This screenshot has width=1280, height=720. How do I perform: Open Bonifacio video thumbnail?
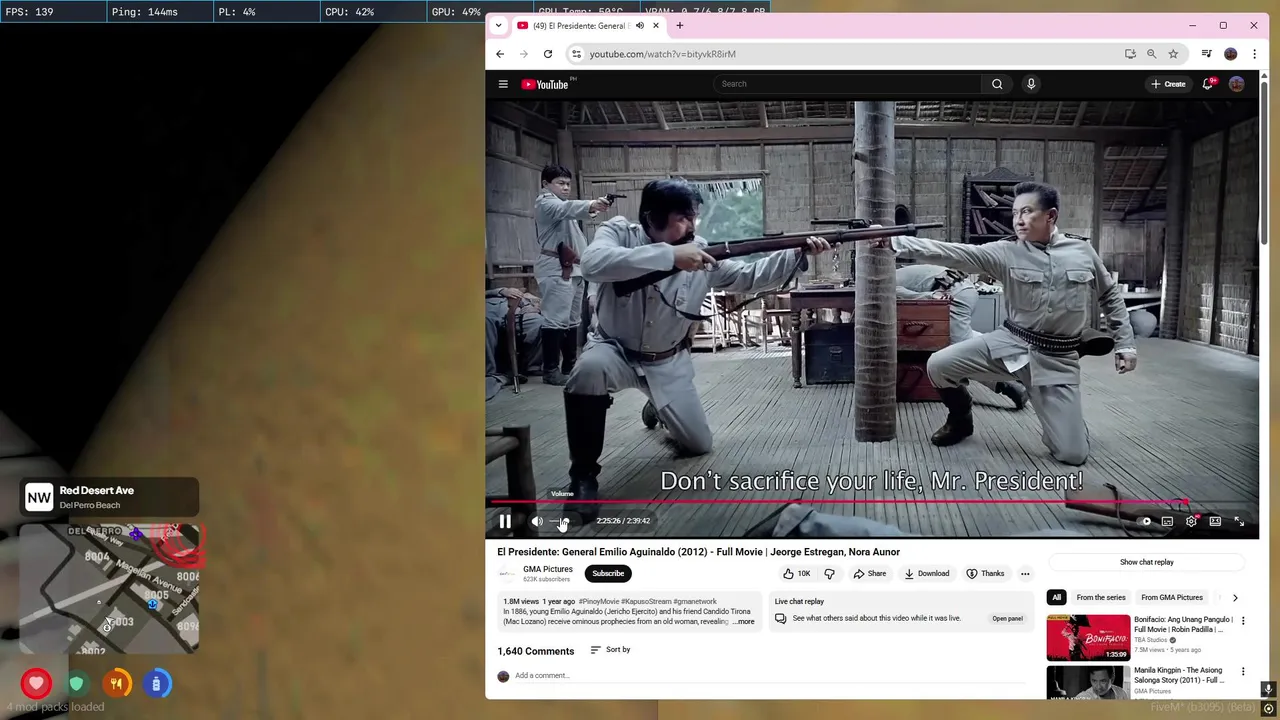[1088, 638]
